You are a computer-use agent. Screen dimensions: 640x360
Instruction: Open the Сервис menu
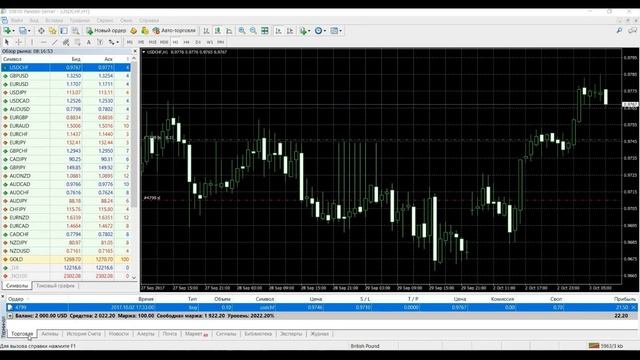(105, 20)
